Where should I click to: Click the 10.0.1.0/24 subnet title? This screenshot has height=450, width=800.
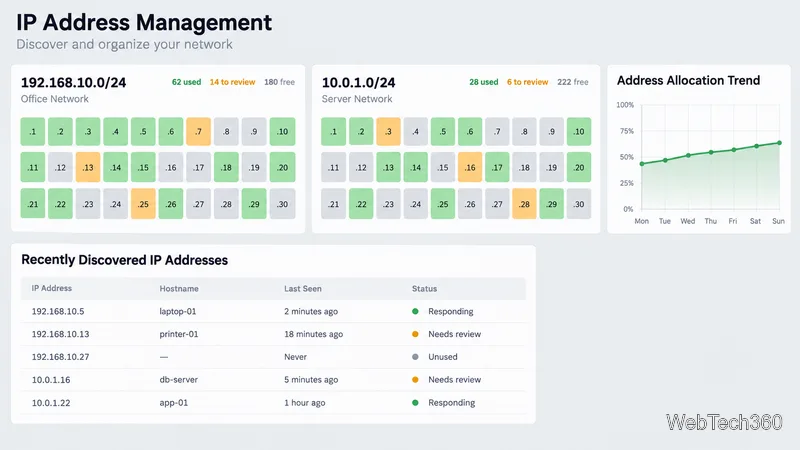(358, 83)
